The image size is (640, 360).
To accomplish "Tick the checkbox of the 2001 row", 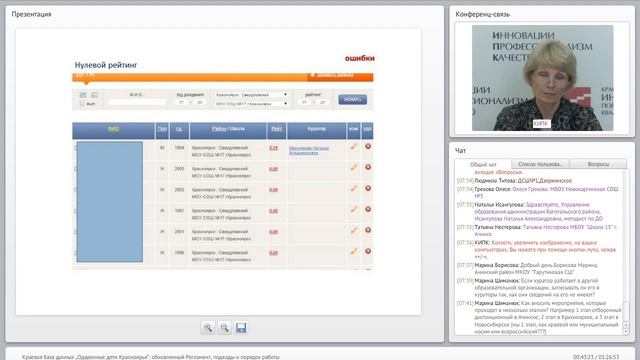I will coord(76,232).
